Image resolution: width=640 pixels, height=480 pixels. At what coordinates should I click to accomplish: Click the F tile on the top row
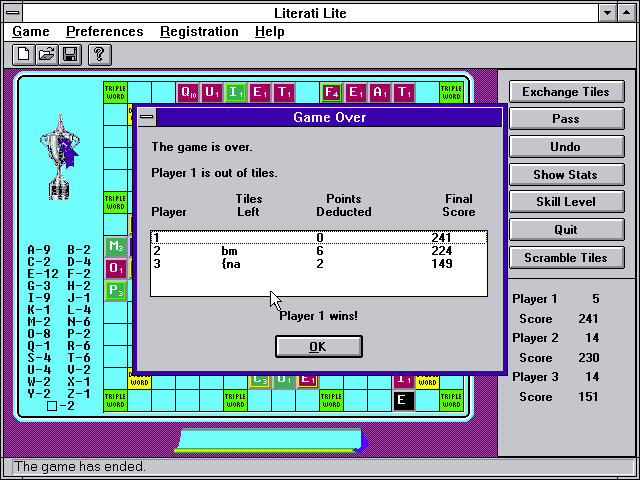pyautogui.click(x=332, y=93)
